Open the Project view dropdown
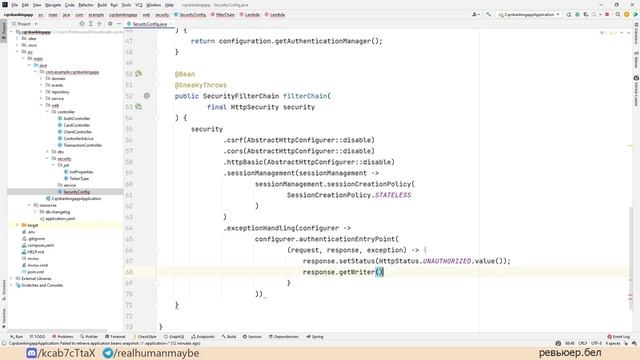The height and width of the screenshot is (360, 640). pos(25,24)
